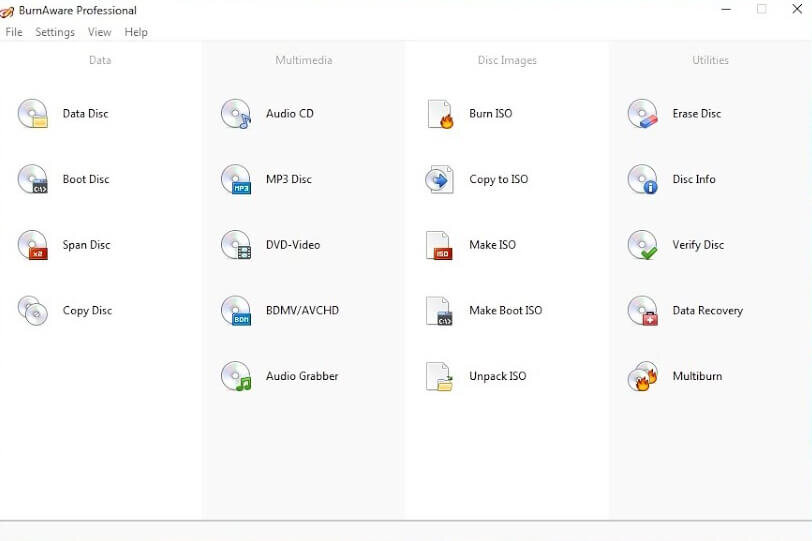
Task: Select the Verify Disc checkmark icon
Action: click(643, 245)
